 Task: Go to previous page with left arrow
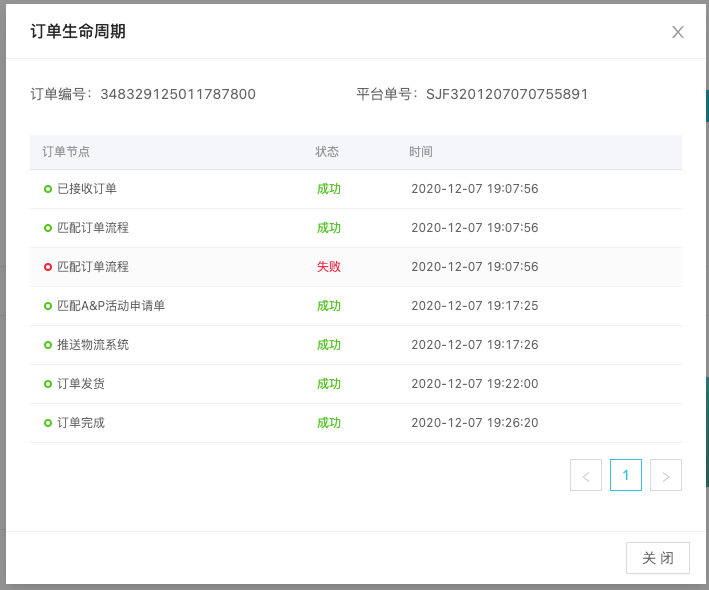(x=586, y=475)
